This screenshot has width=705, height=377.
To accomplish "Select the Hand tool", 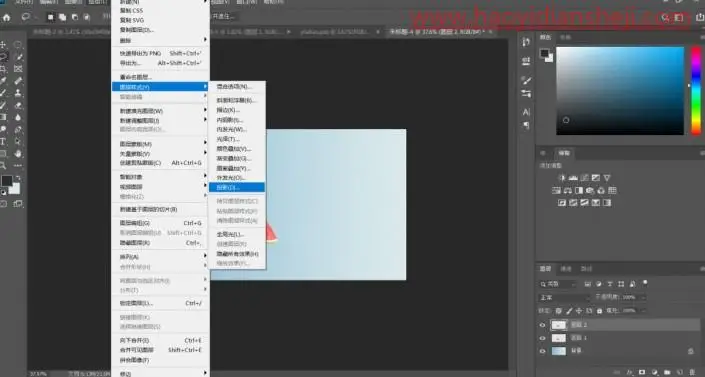I will pos(18,154).
